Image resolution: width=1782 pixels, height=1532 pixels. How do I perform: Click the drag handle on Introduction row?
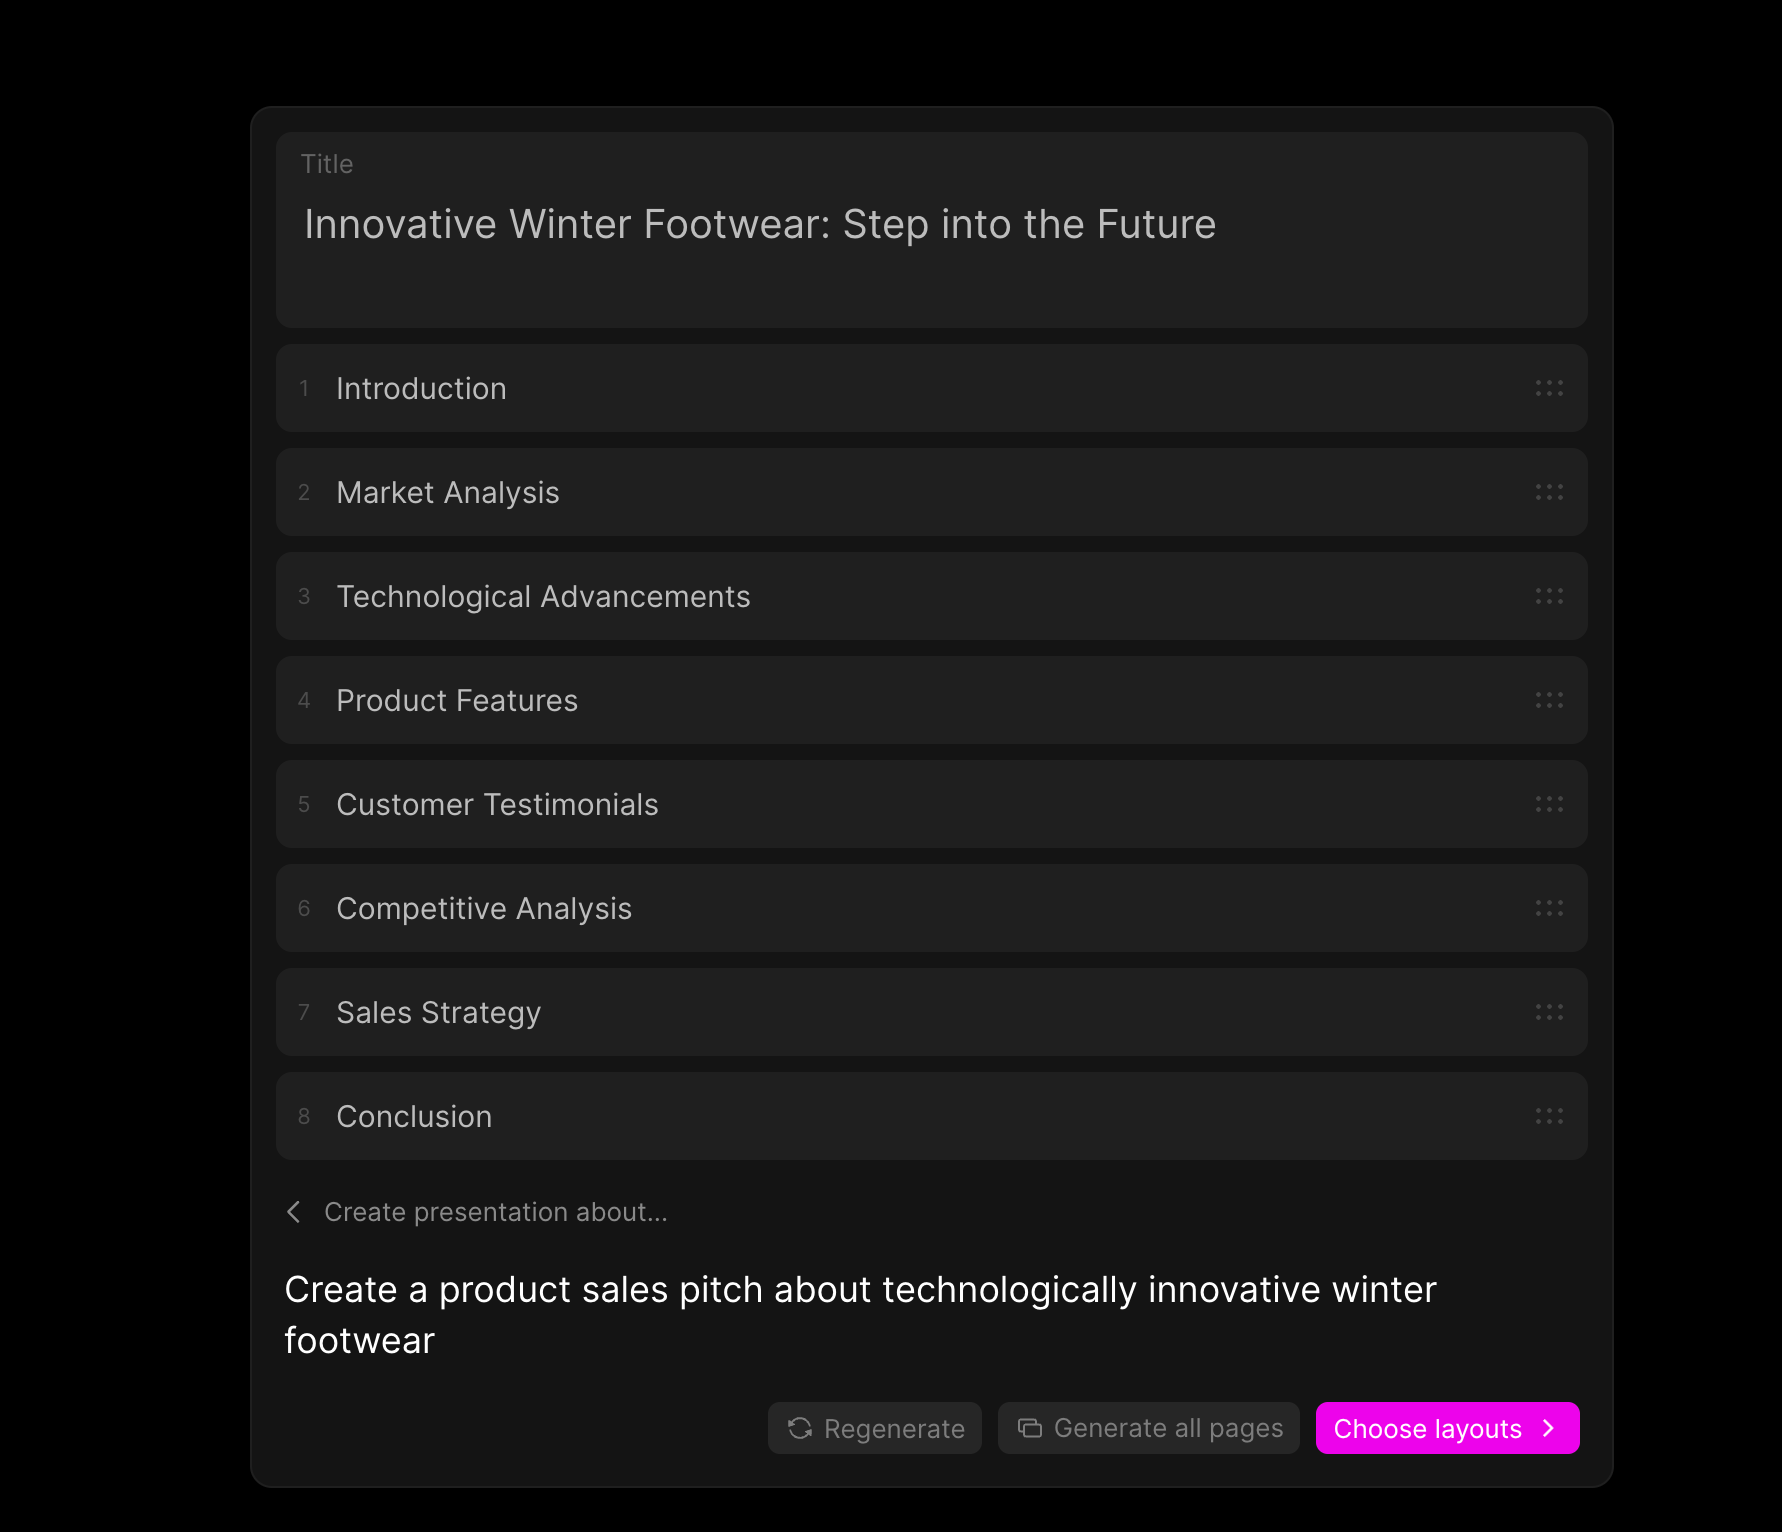1549,388
